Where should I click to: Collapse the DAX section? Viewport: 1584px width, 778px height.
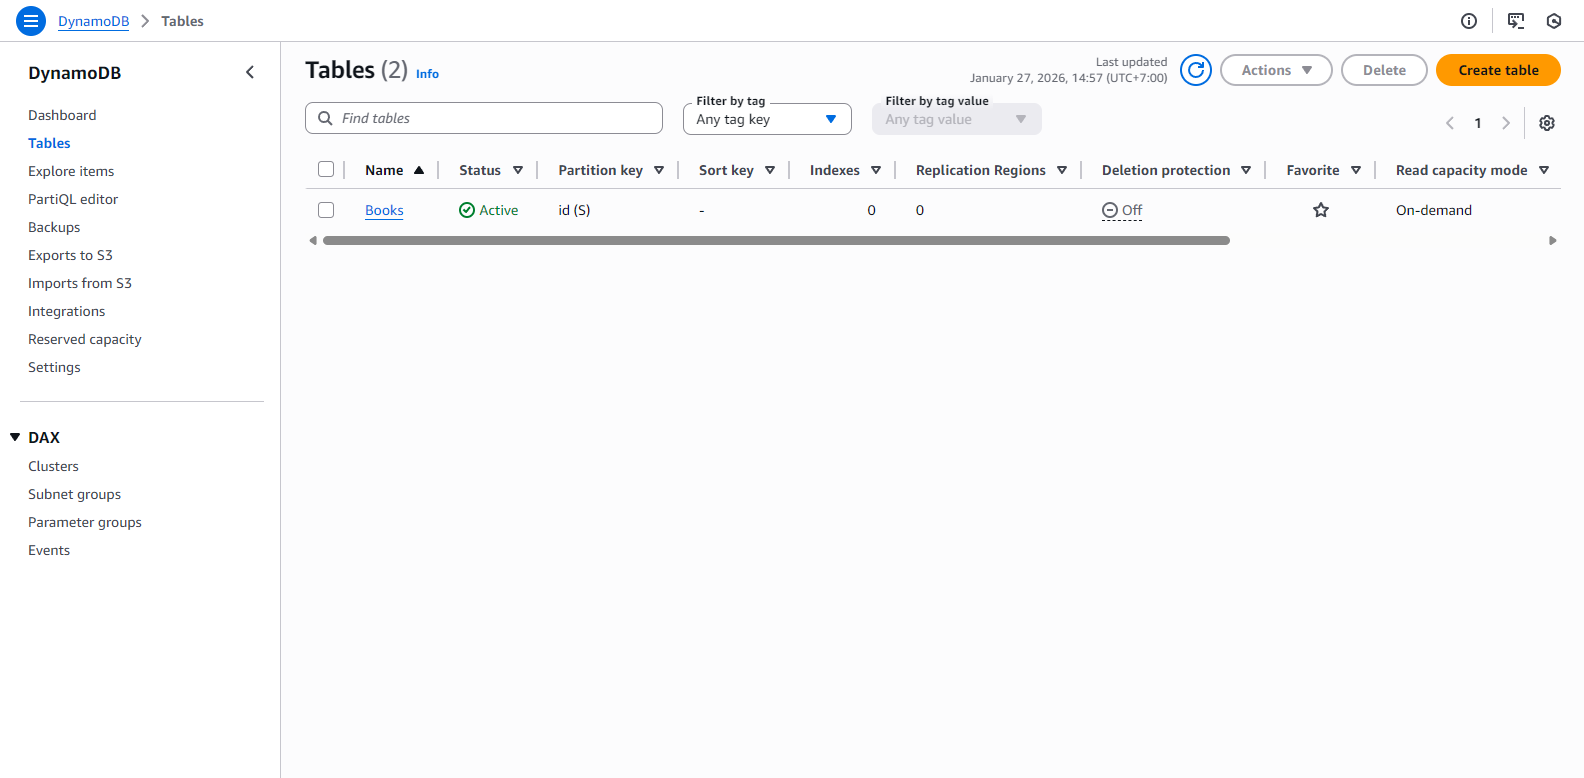[x=15, y=437]
